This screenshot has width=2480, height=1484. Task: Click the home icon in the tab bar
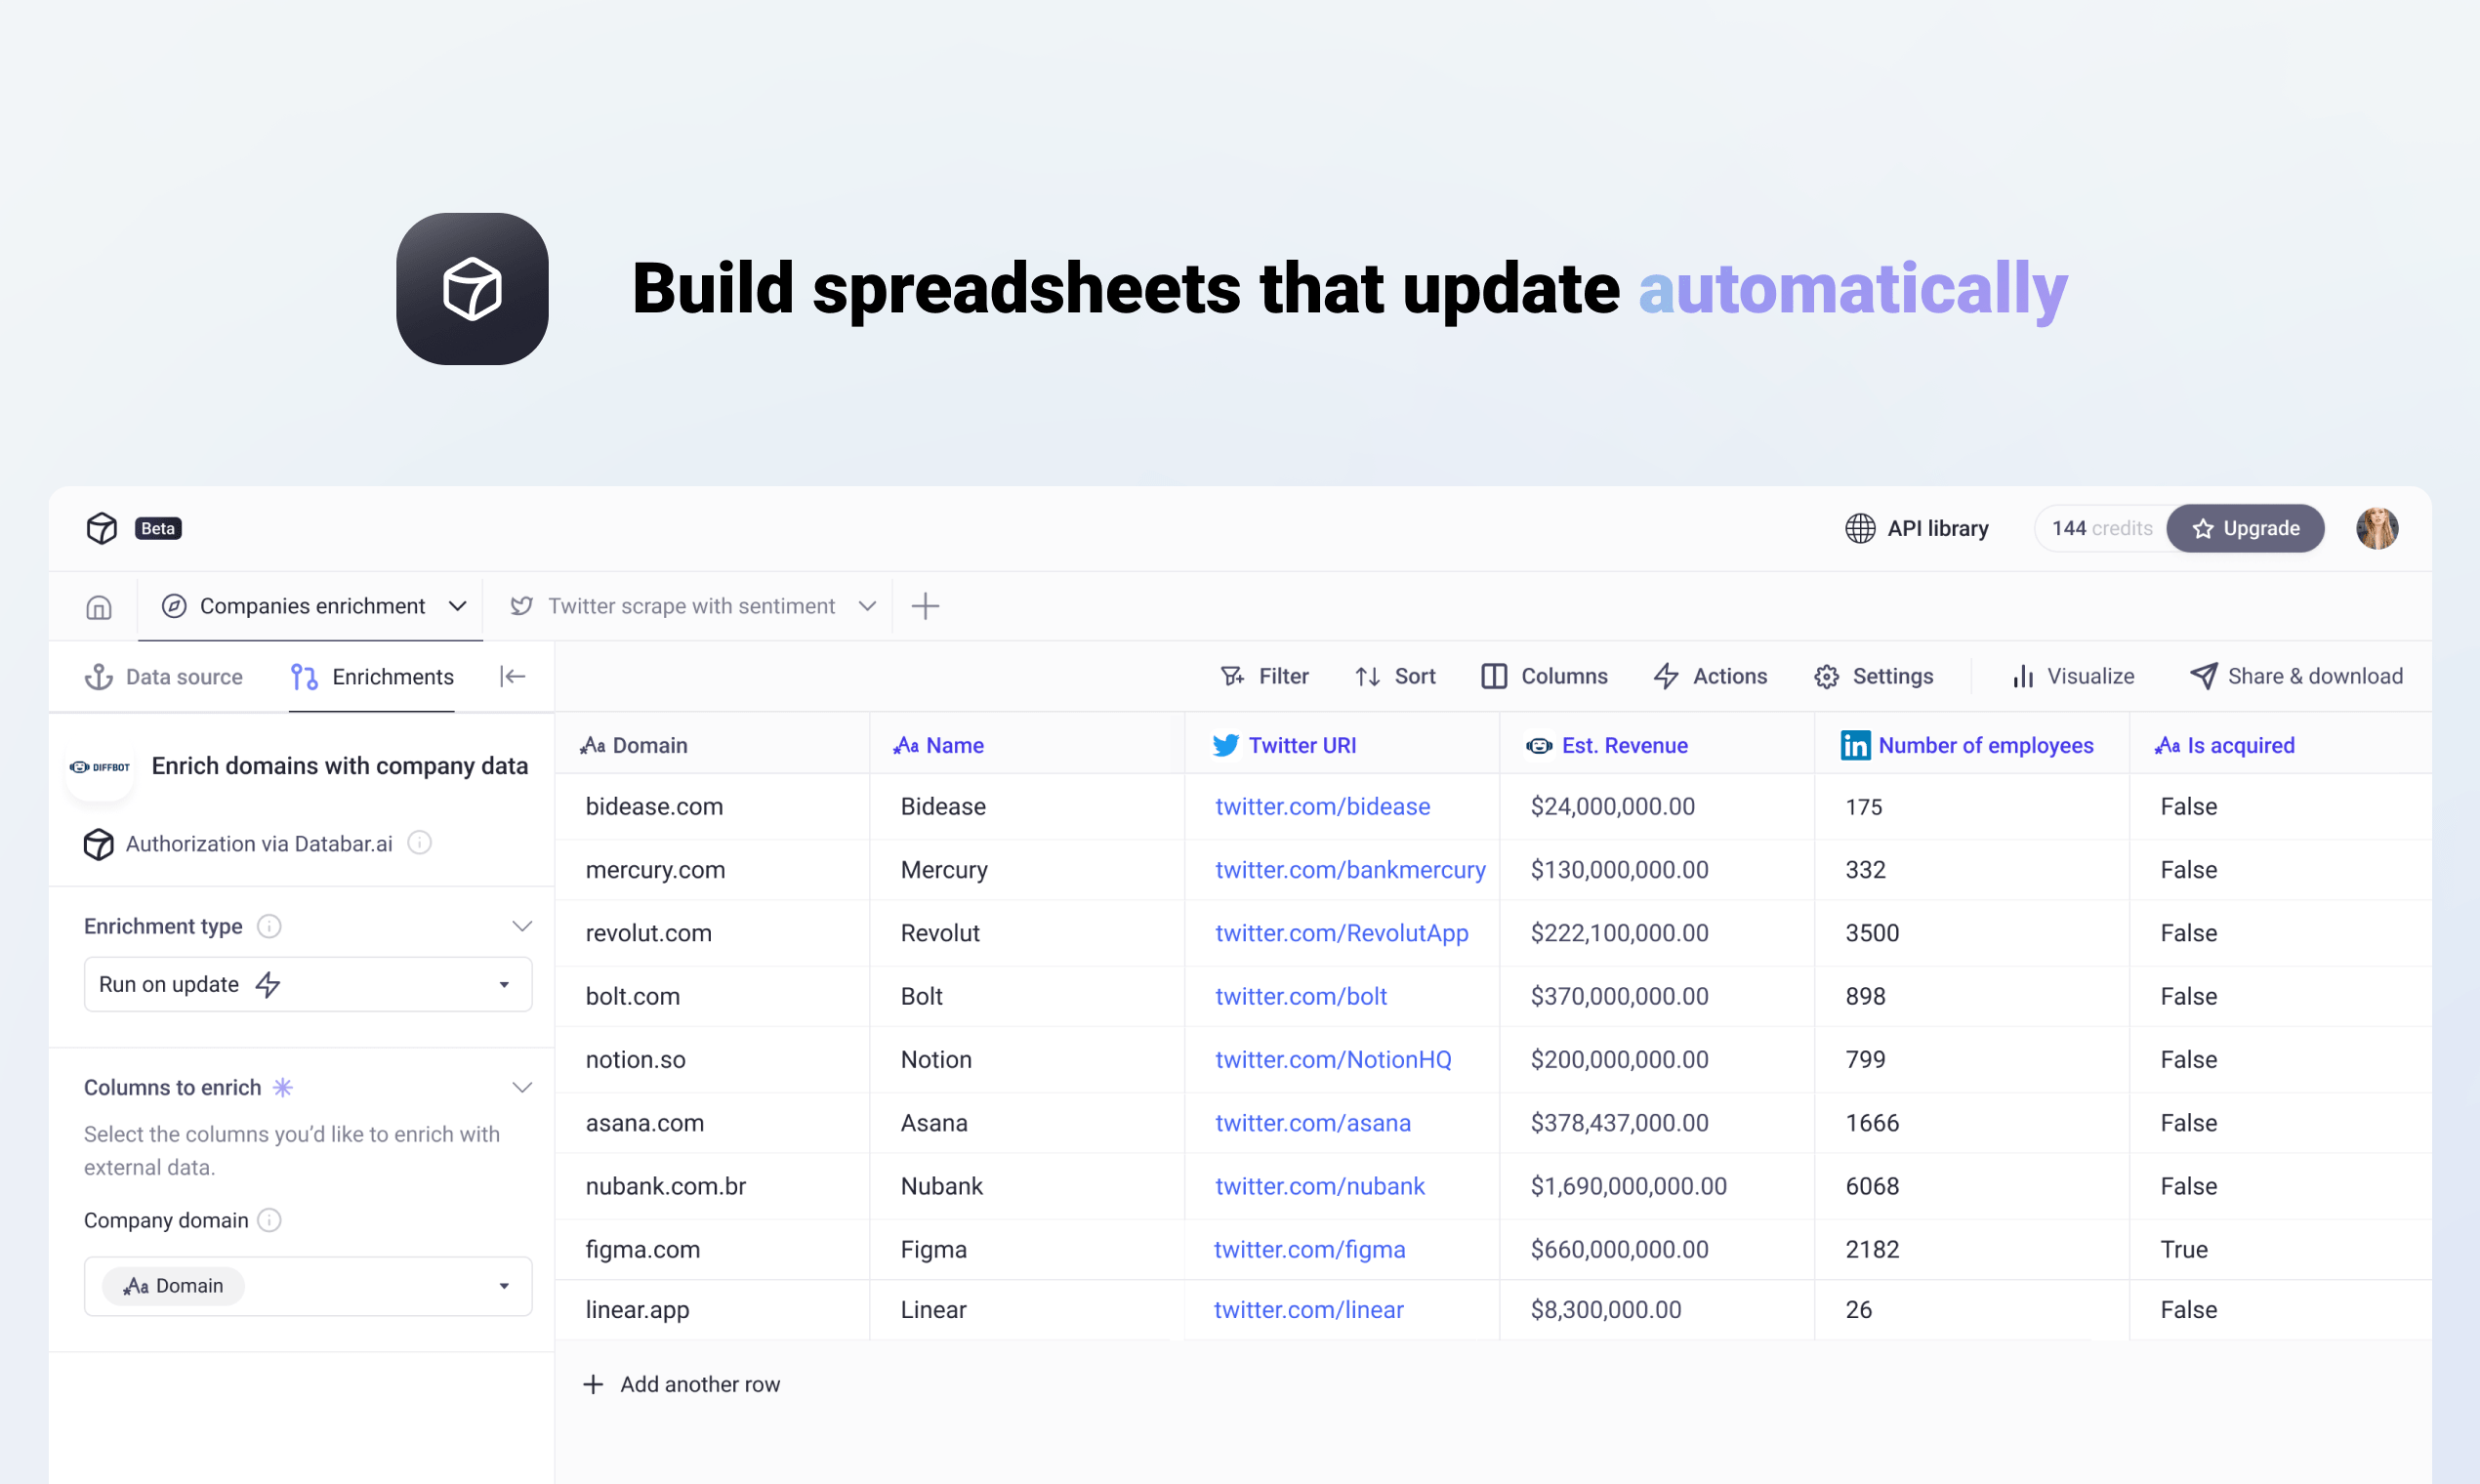coord(98,606)
